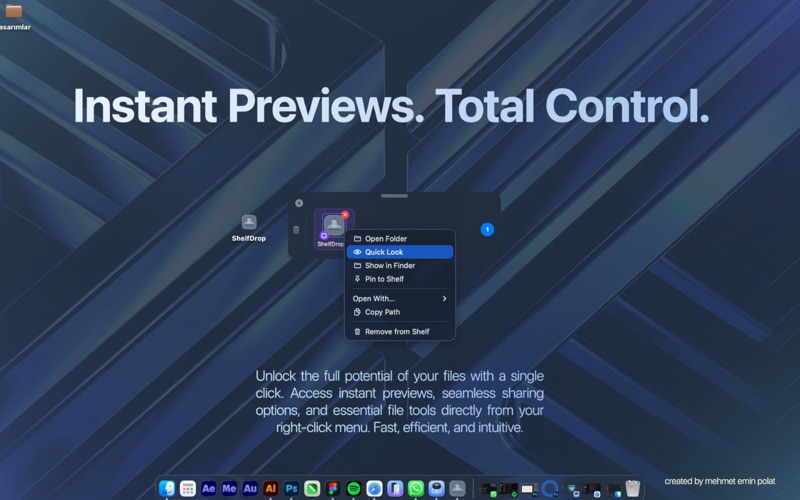Click Show in Finder menu entry
The width and height of the screenshot is (800, 500).
(x=399, y=265)
